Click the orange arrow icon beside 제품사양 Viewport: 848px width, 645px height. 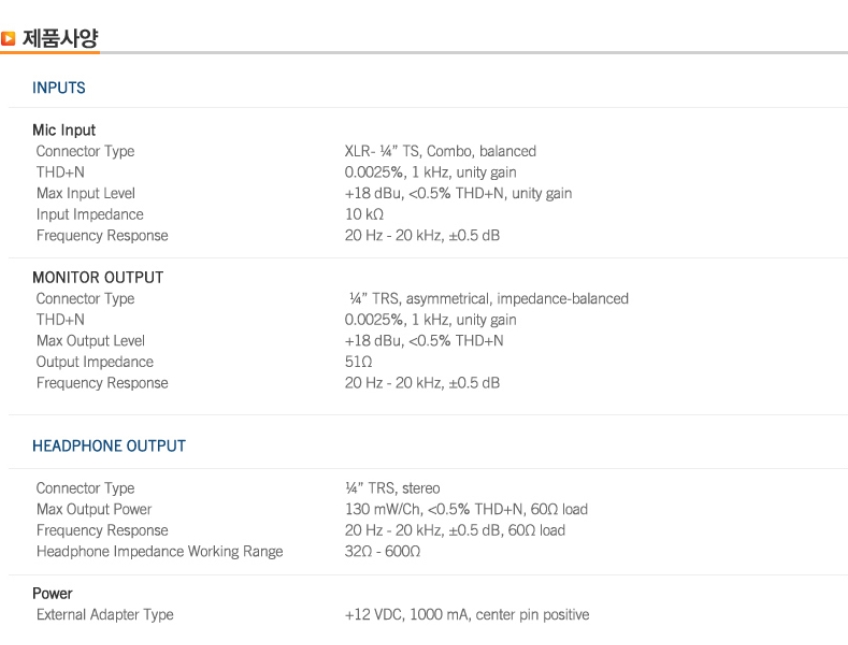point(8,39)
